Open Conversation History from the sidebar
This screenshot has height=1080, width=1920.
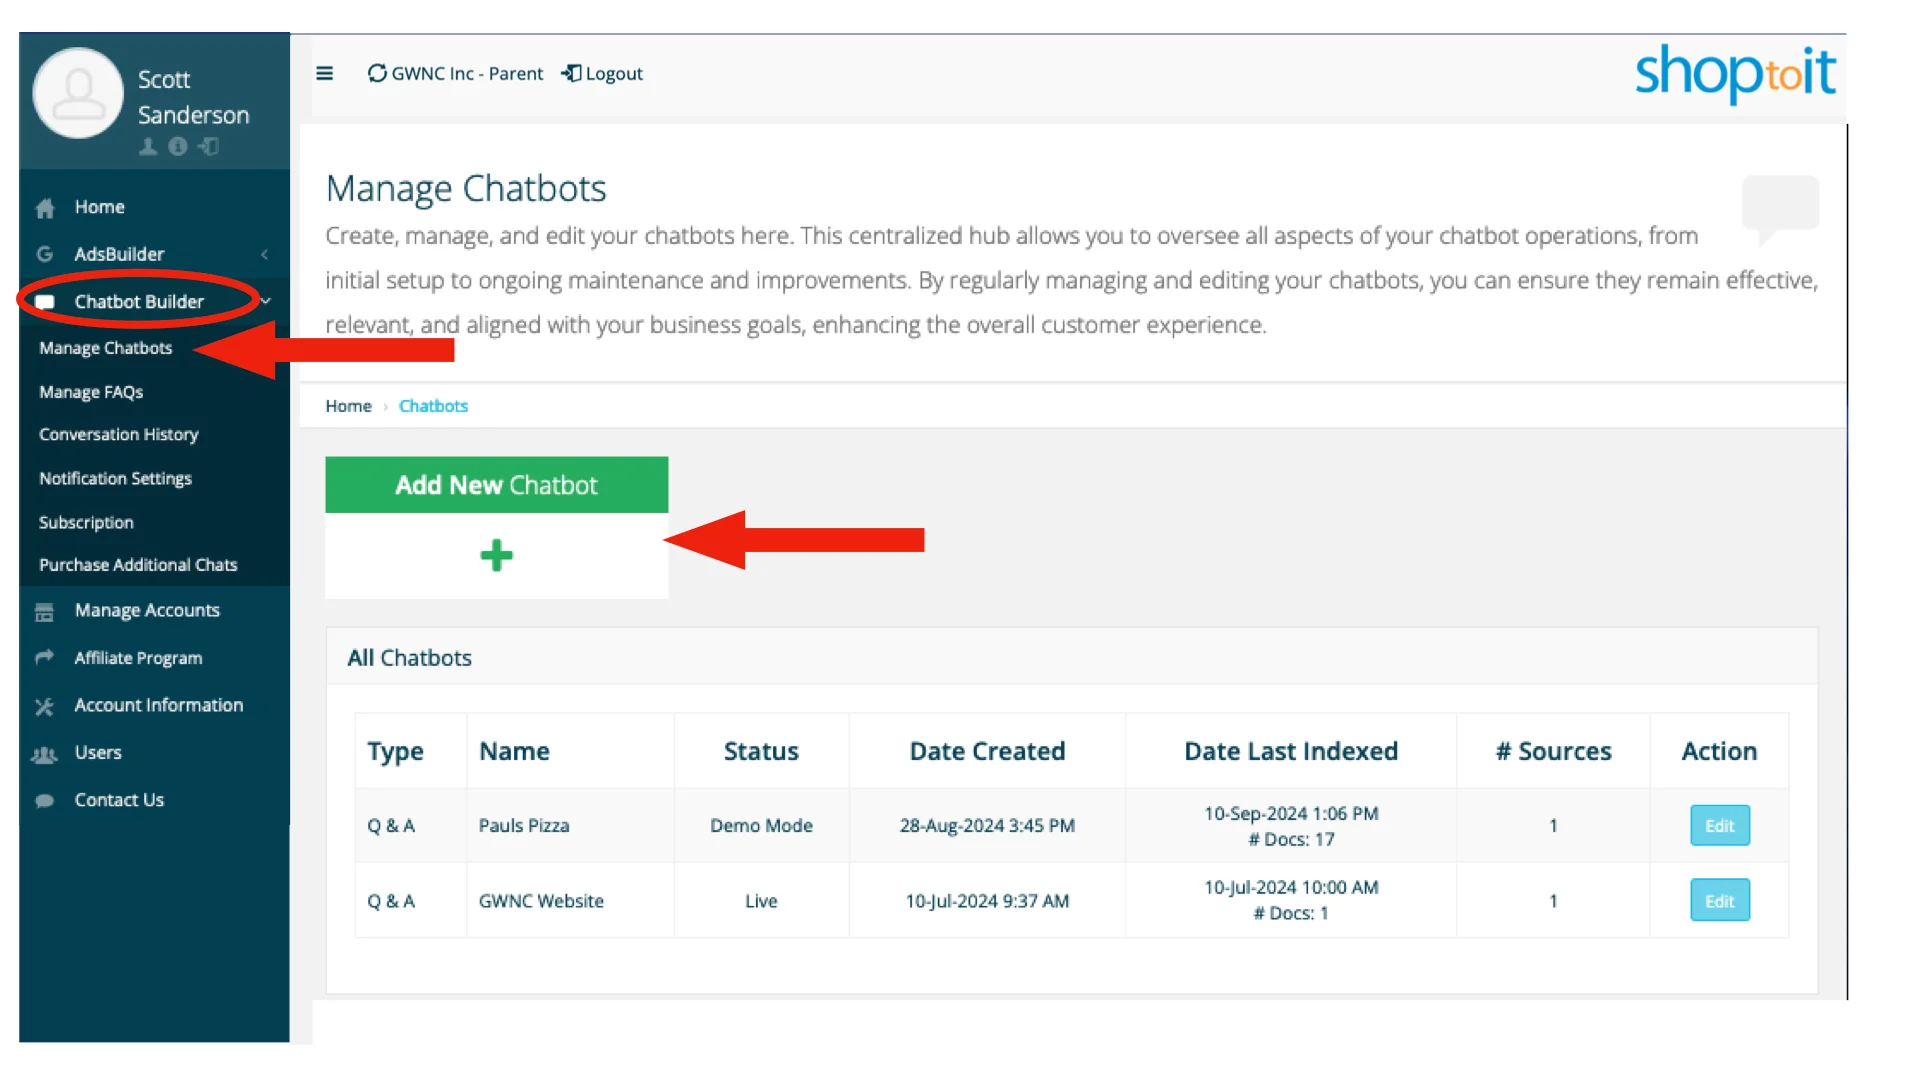(117, 434)
